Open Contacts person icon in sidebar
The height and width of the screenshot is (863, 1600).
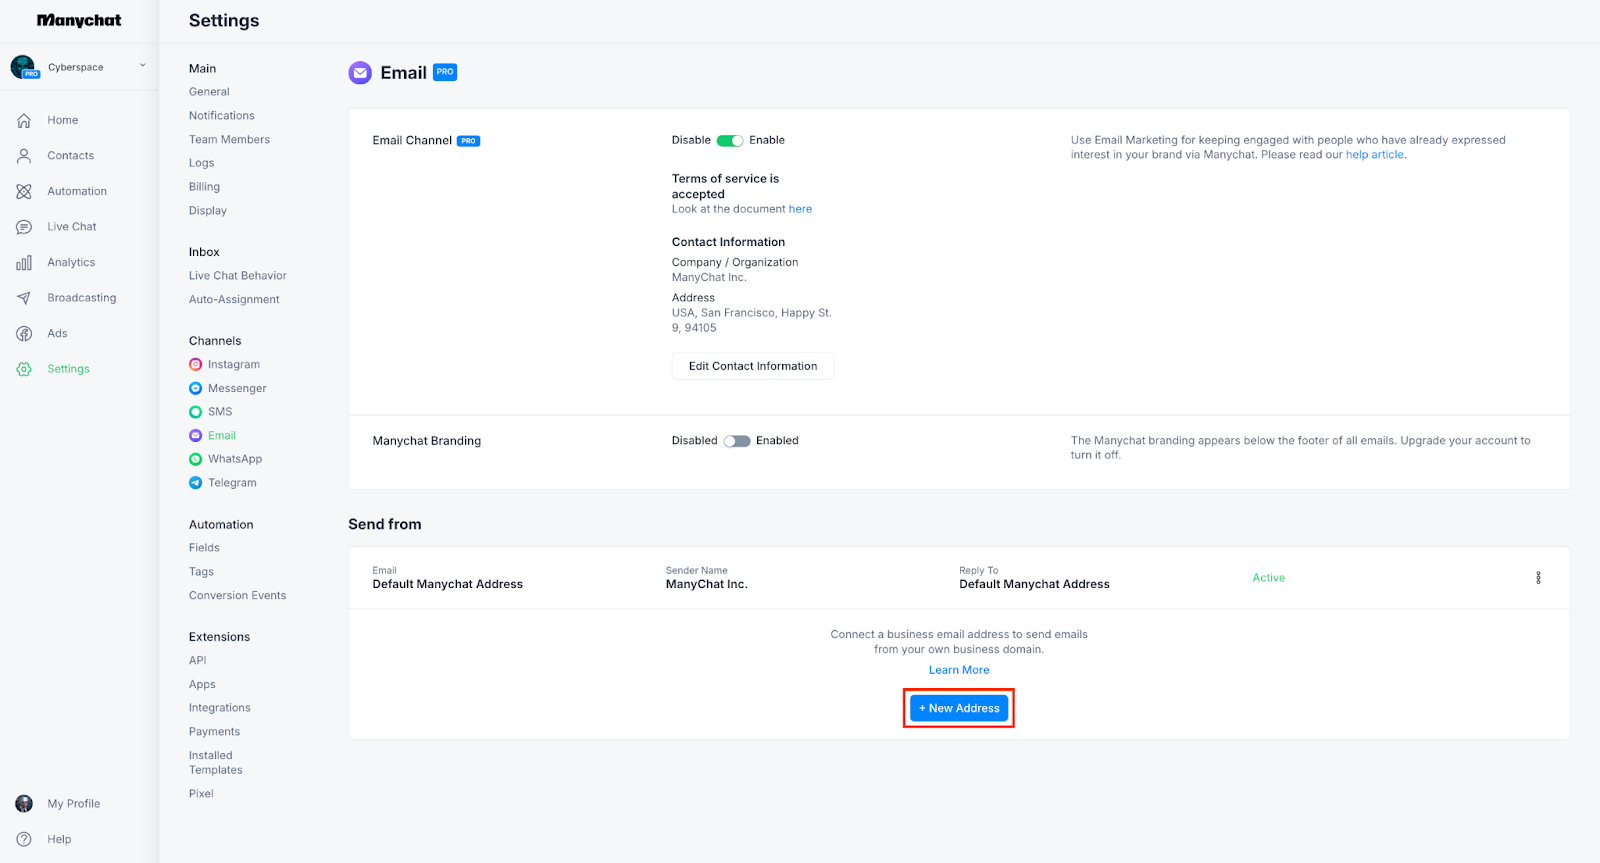(x=24, y=156)
